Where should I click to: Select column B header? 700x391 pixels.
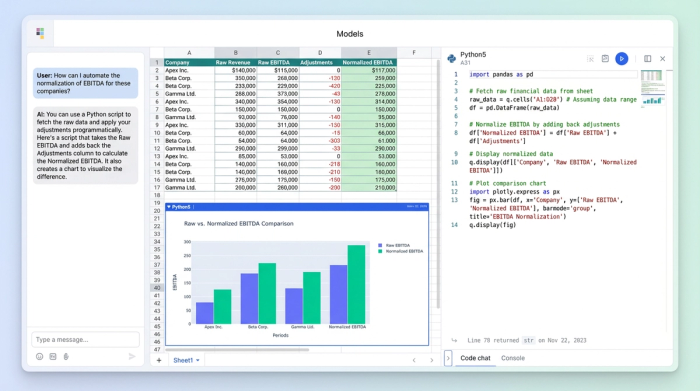[x=235, y=53]
